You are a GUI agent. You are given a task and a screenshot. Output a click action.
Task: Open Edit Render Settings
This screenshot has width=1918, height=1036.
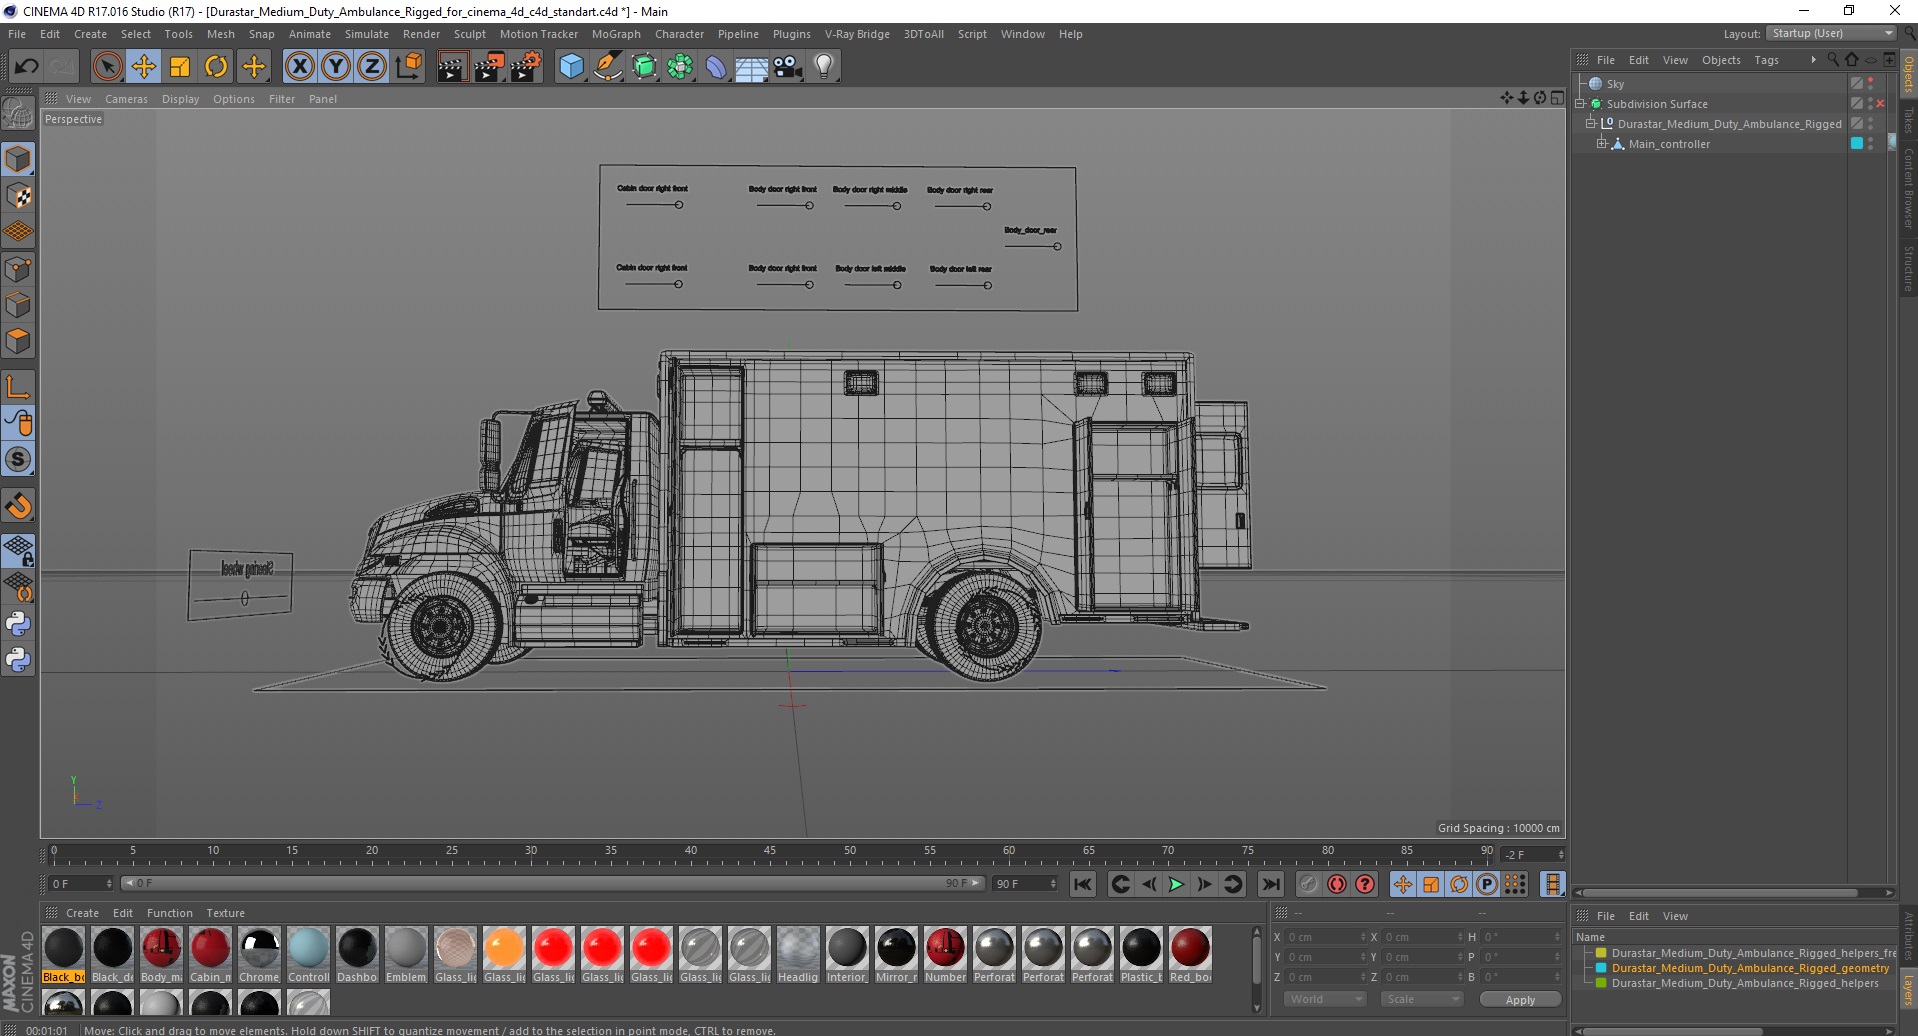(526, 67)
